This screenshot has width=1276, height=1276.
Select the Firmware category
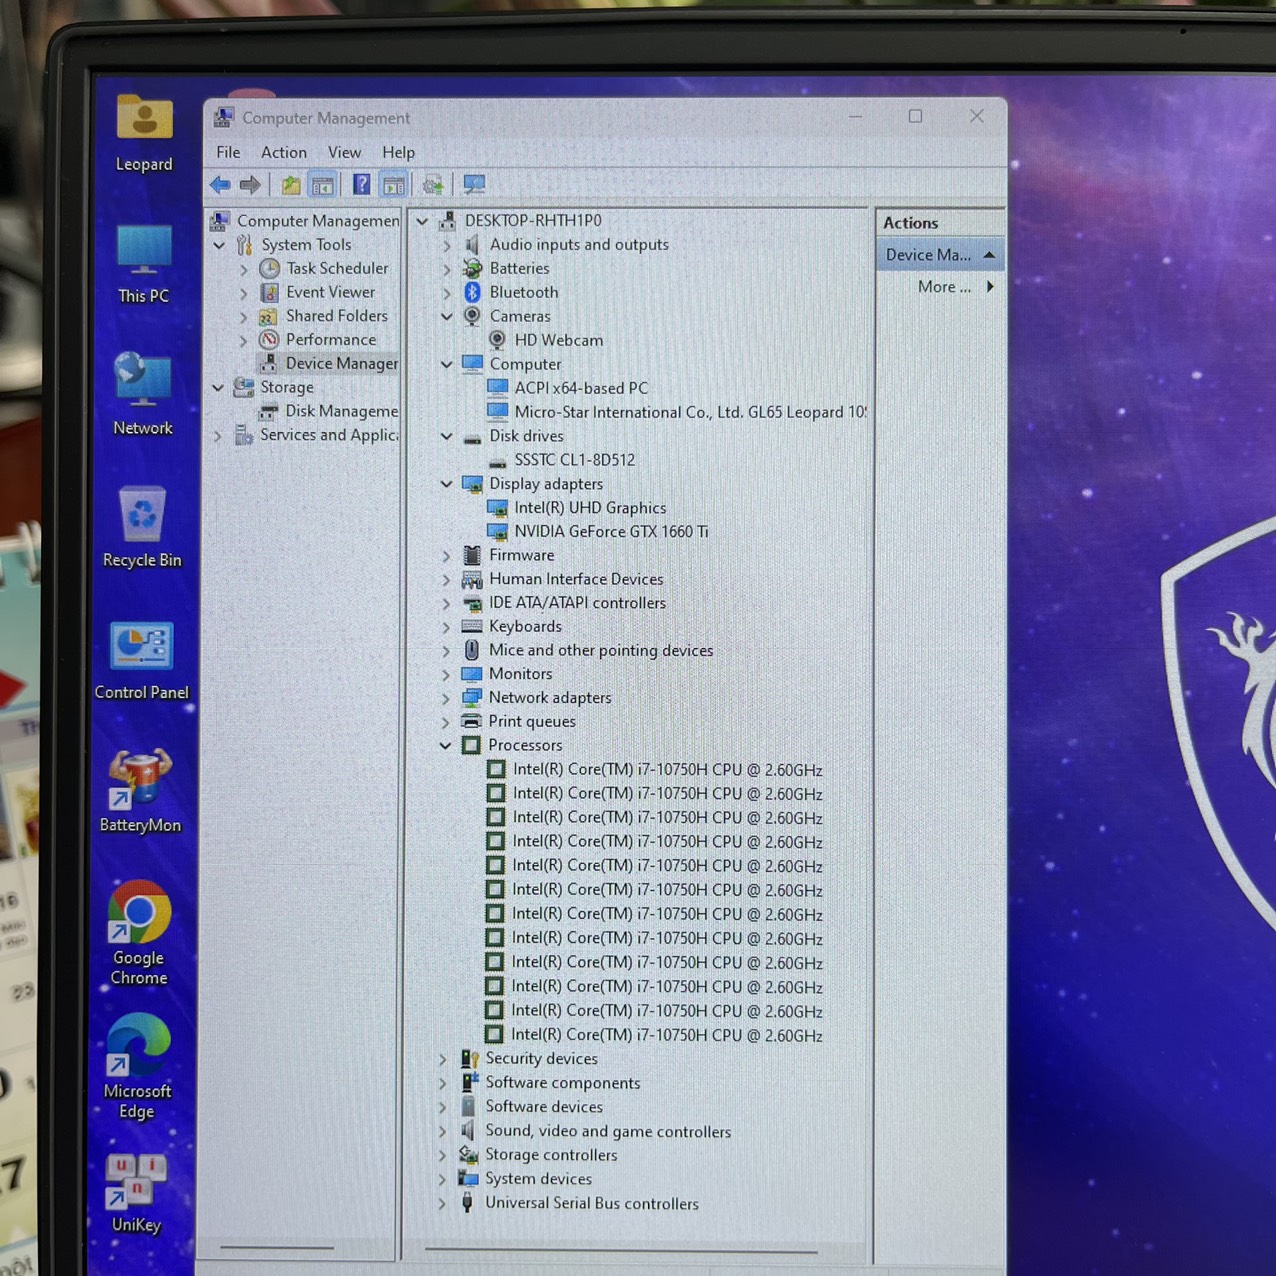pyautogui.click(x=521, y=555)
